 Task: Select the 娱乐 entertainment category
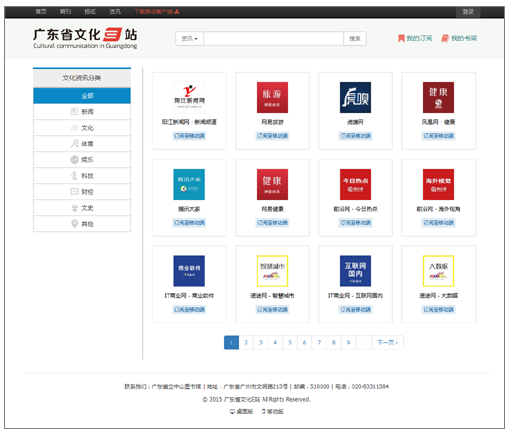(82, 160)
